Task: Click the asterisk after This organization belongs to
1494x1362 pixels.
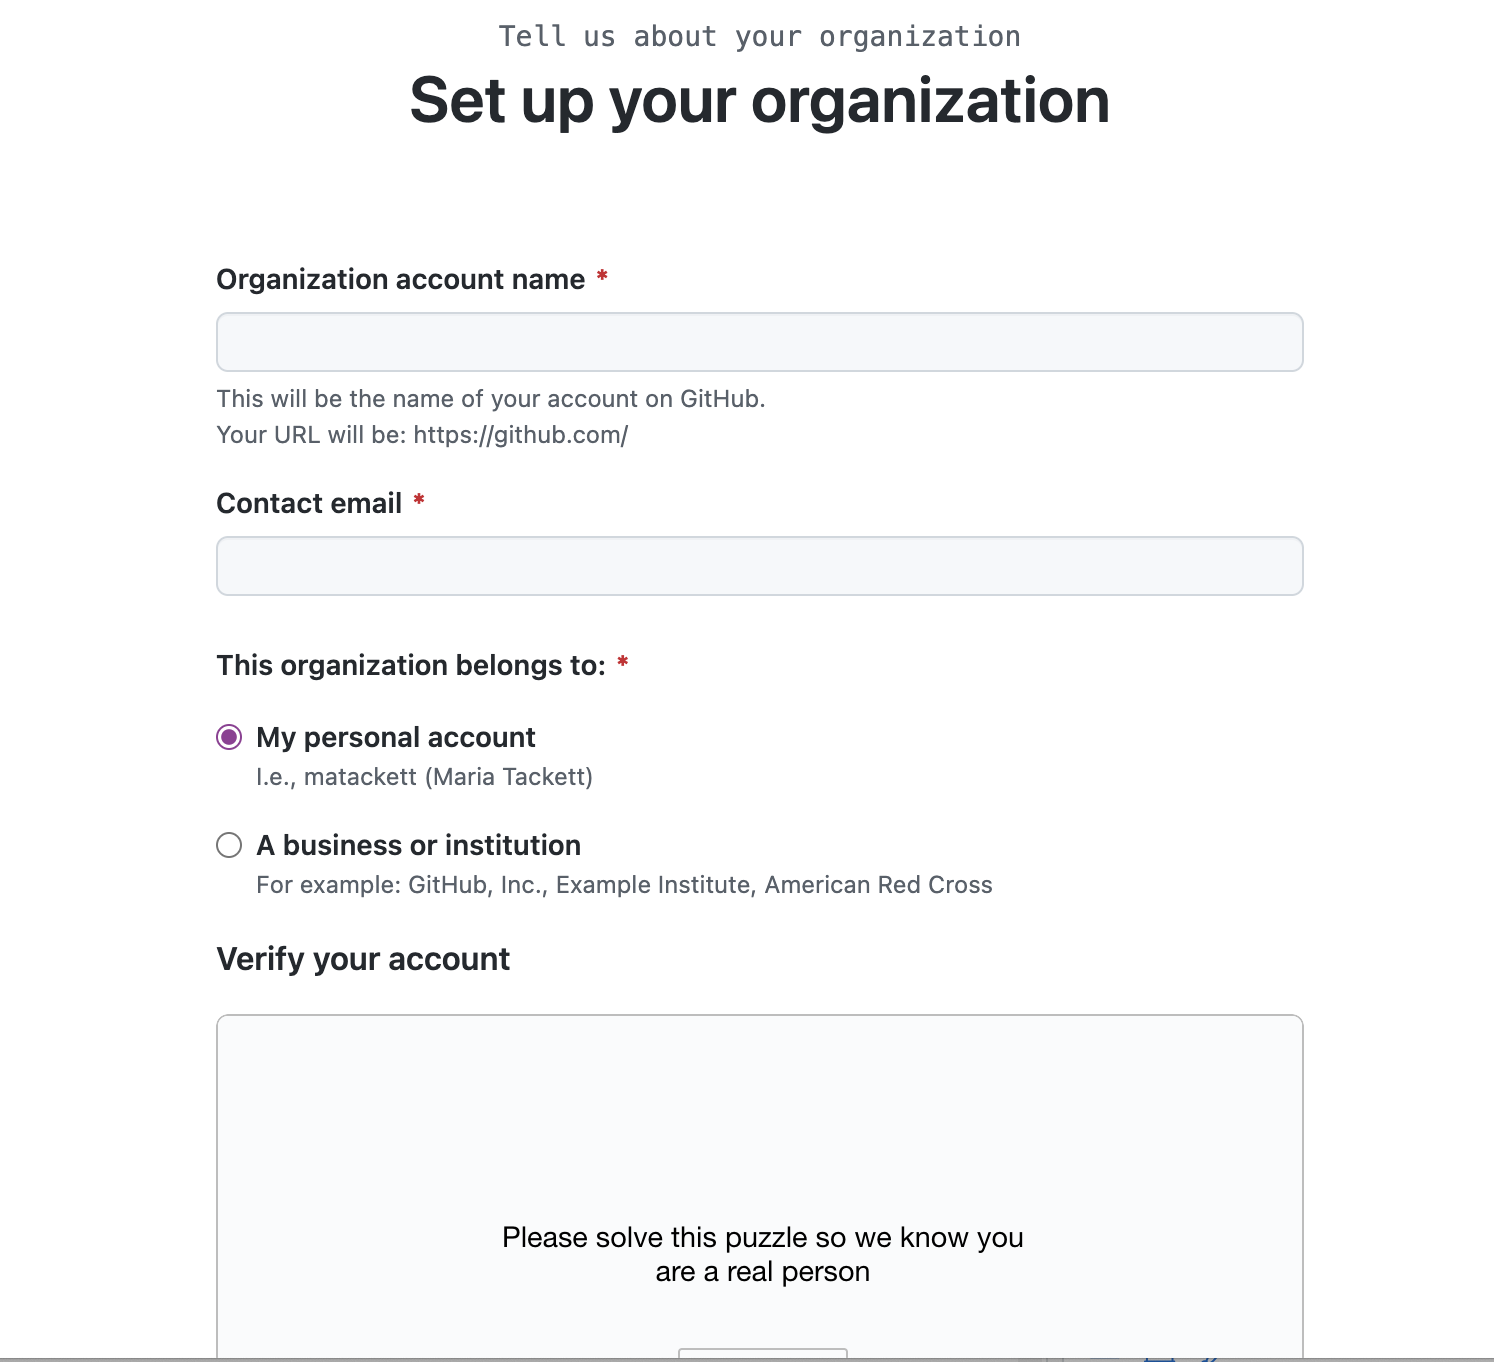Action: point(624,663)
